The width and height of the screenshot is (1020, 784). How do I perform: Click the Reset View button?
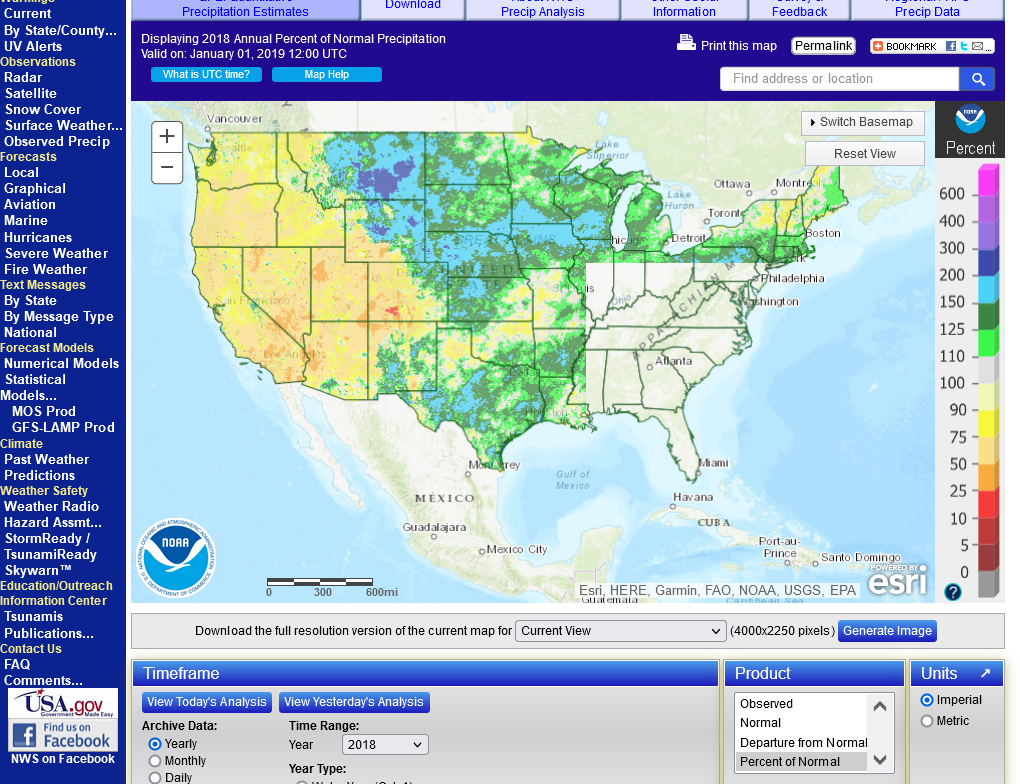(x=865, y=154)
